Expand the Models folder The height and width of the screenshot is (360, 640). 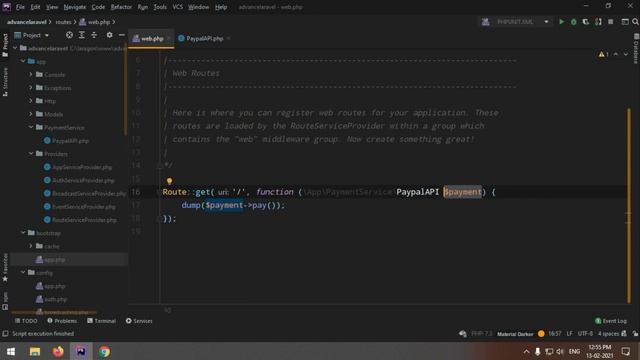point(31,114)
